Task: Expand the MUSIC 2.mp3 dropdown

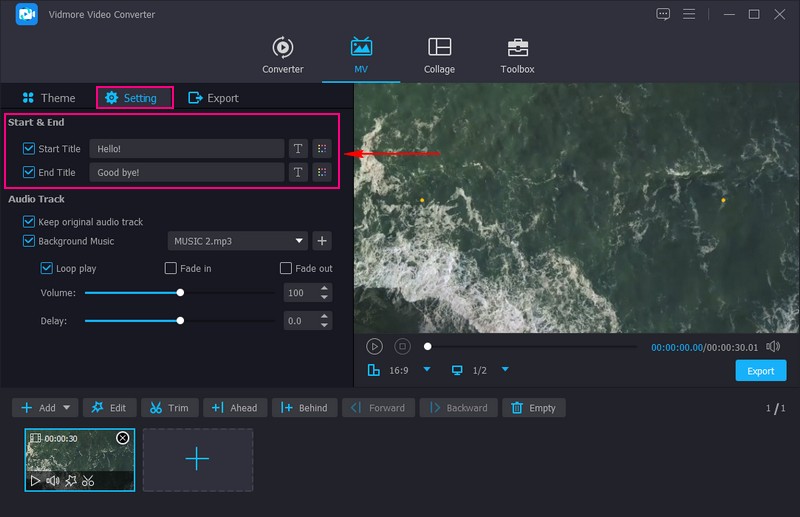Action: (x=299, y=241)
